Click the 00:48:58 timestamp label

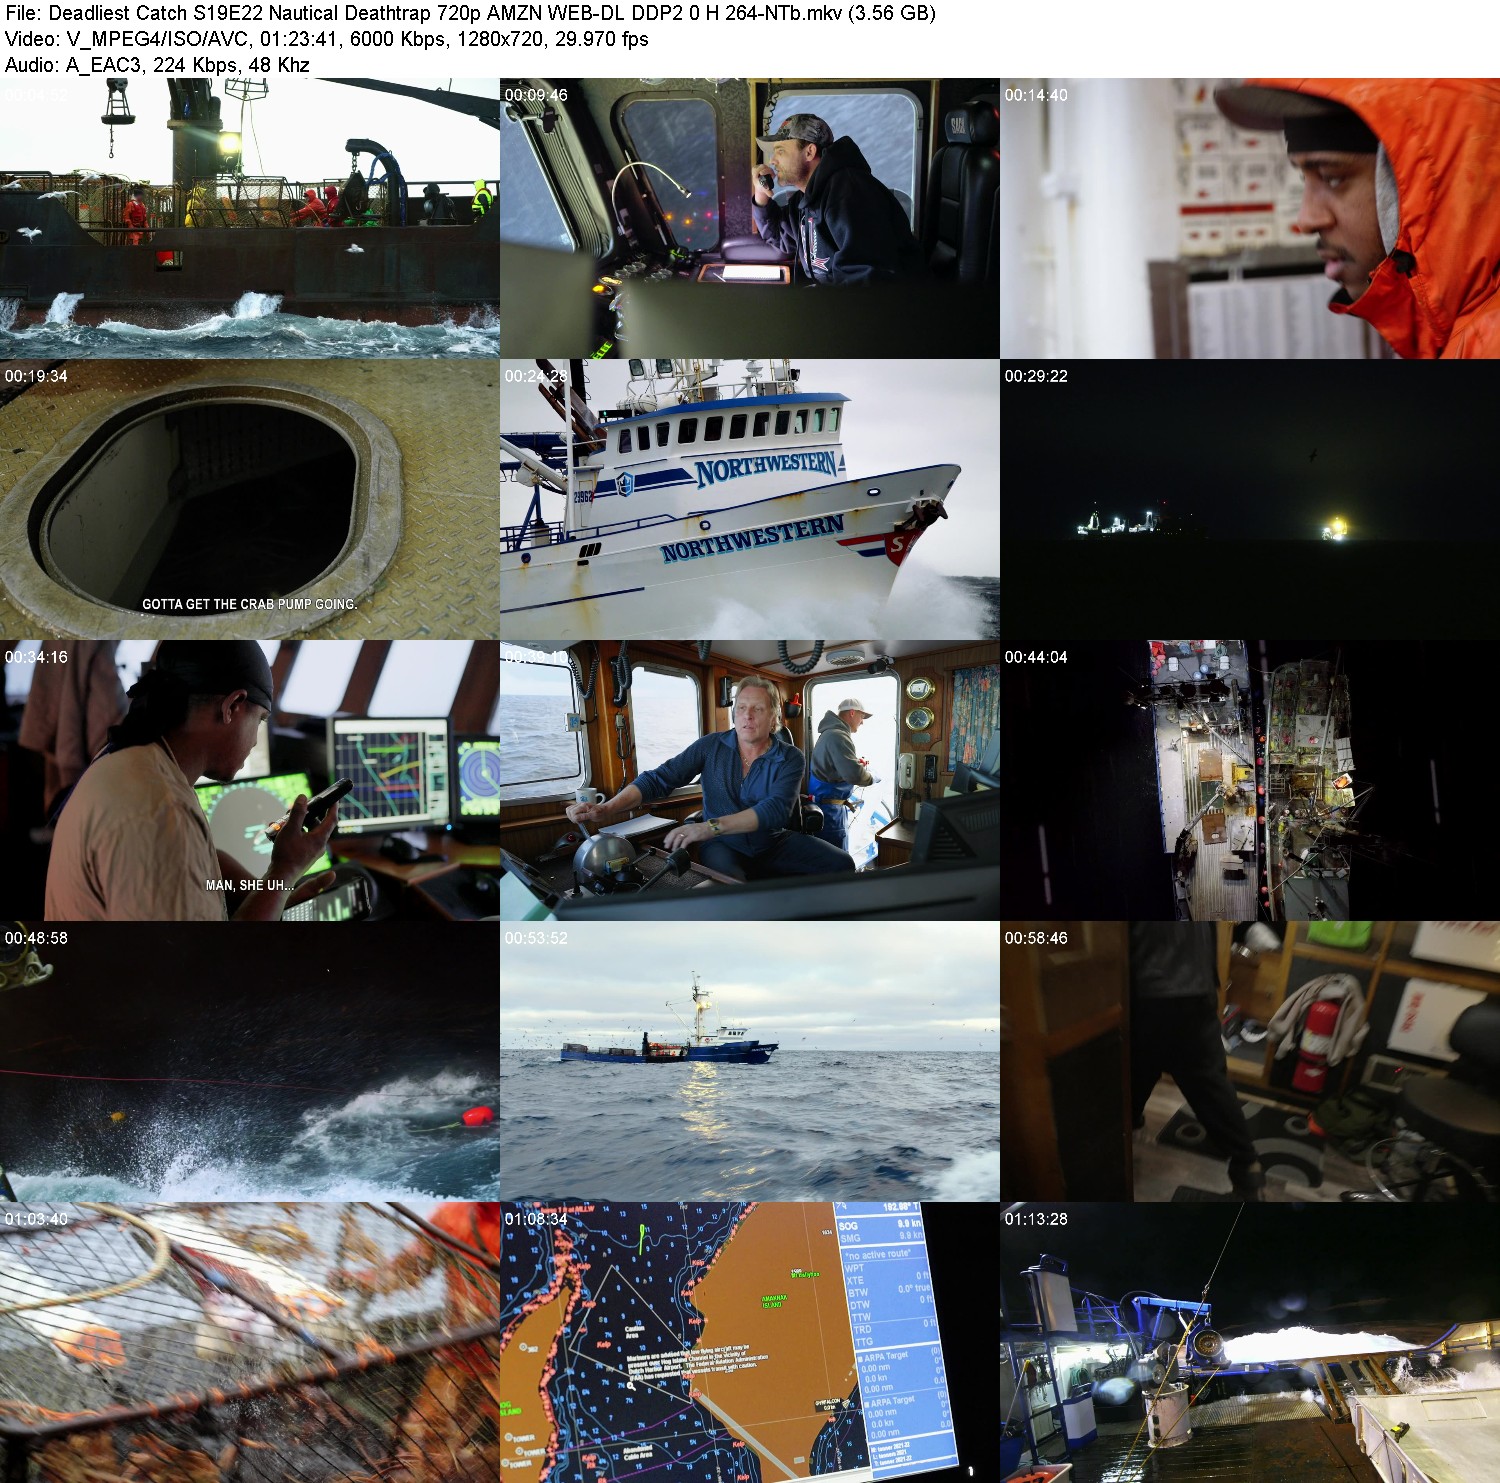click(36, 938)
